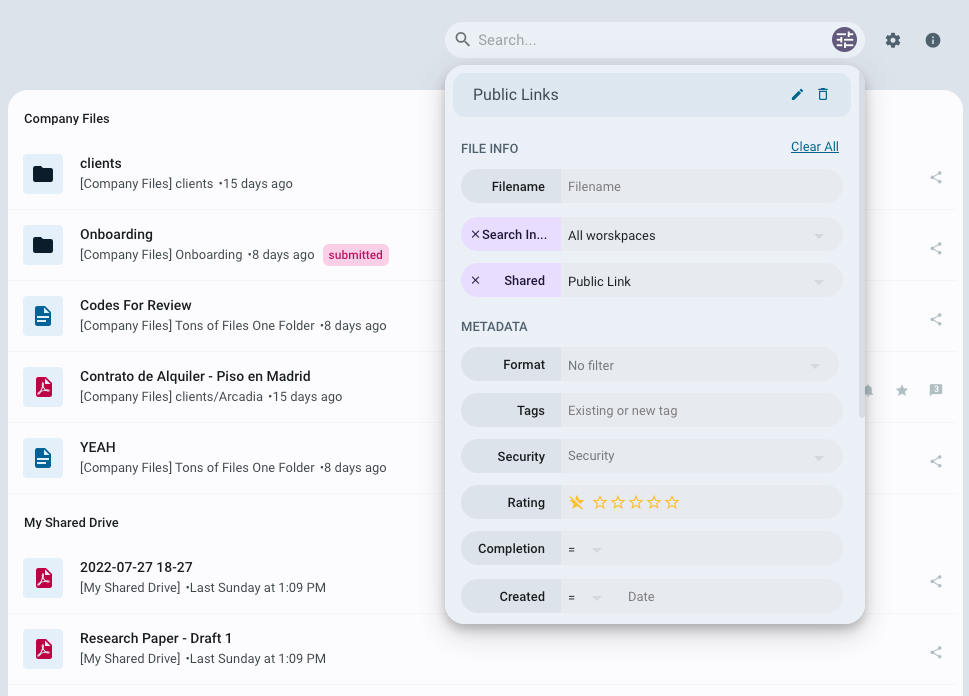Edit the Public Links saved search
969x696 pixels.
(797, 94)
